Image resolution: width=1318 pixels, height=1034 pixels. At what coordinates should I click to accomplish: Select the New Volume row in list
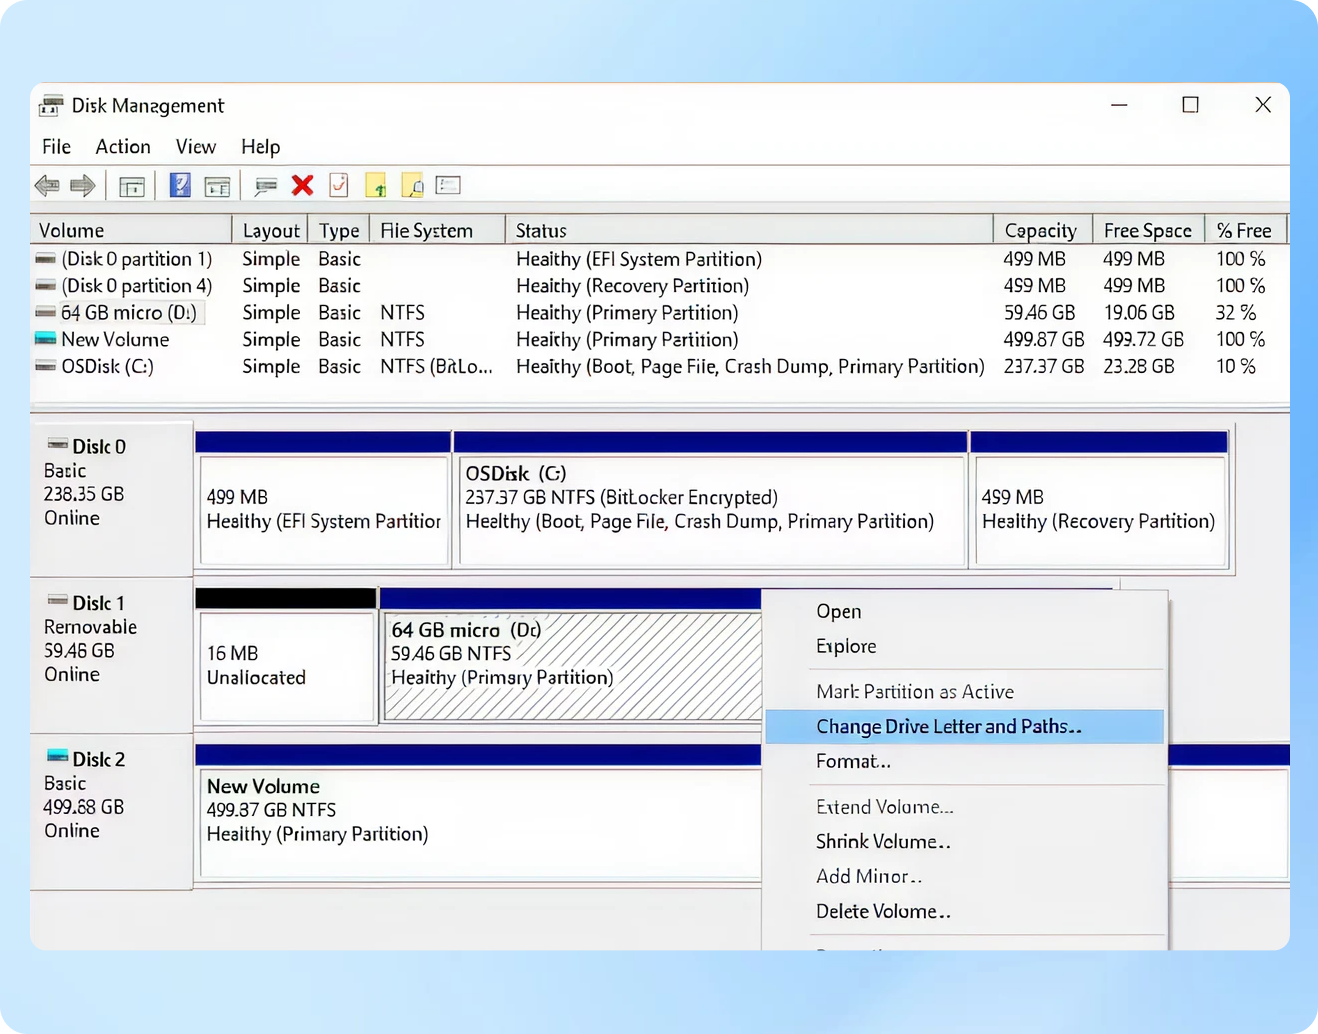pos(115,340)
